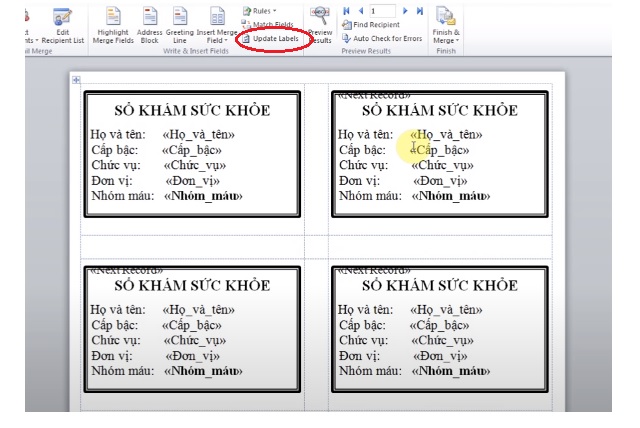Click «Cấp_bậc» field in first label
The image size is (640, 428).
[x=192, y=150]
